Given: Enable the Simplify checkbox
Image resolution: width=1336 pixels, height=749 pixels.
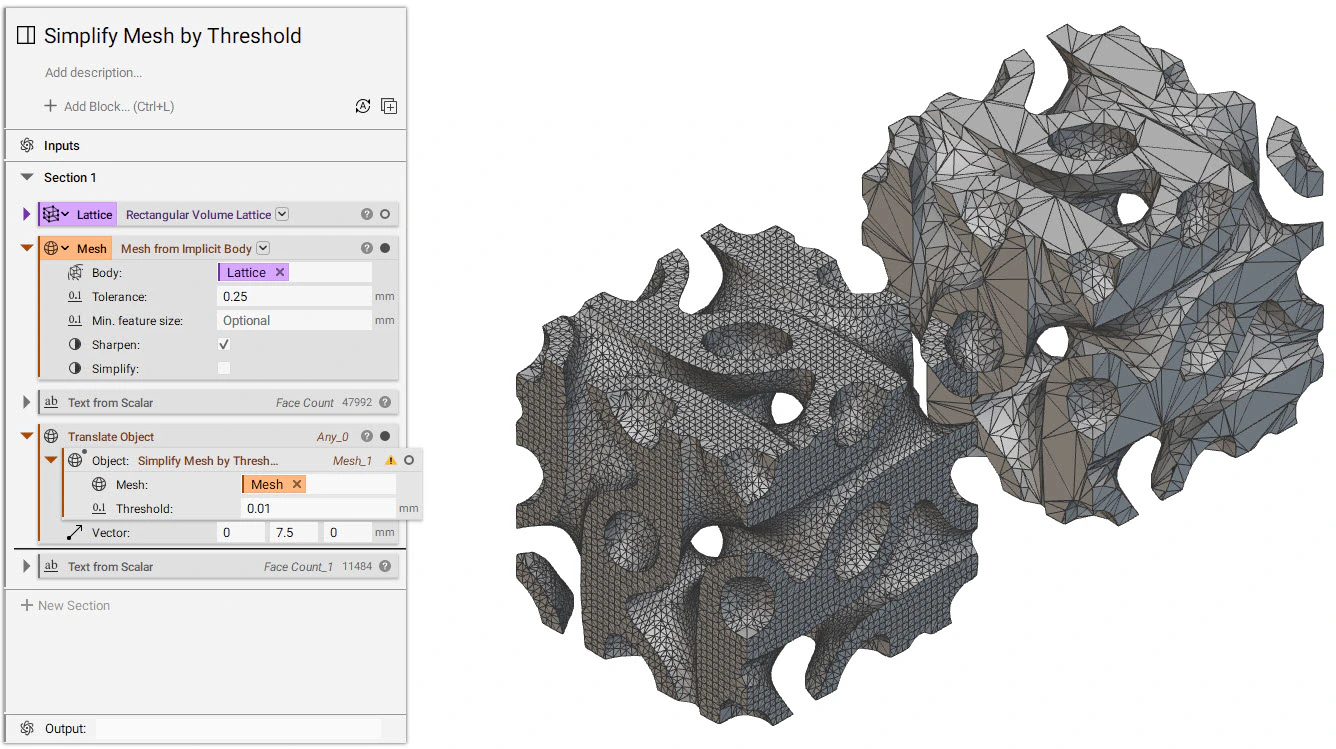Looking at the screenshot, I should (x=224, y=368).
